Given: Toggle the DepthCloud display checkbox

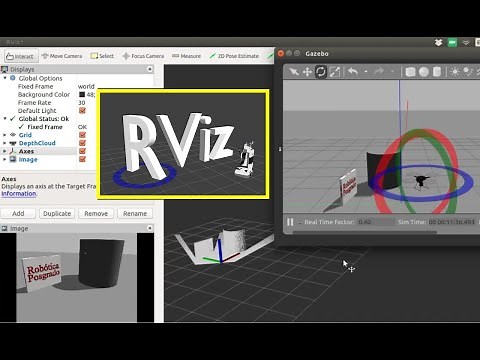Looking at the screenshot, I should pos(82,143).
